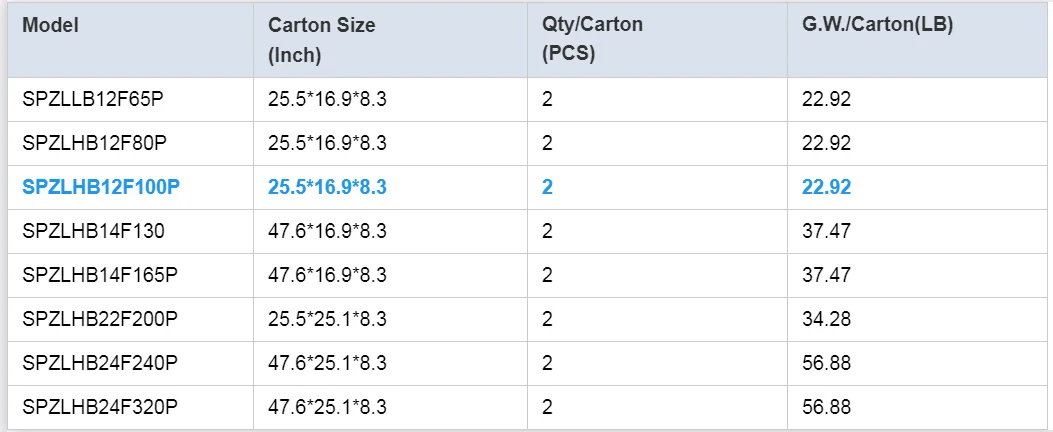Click the Qty/Carton (PCS) header
Screen dimensions: 1053x432
click(592, 40)
